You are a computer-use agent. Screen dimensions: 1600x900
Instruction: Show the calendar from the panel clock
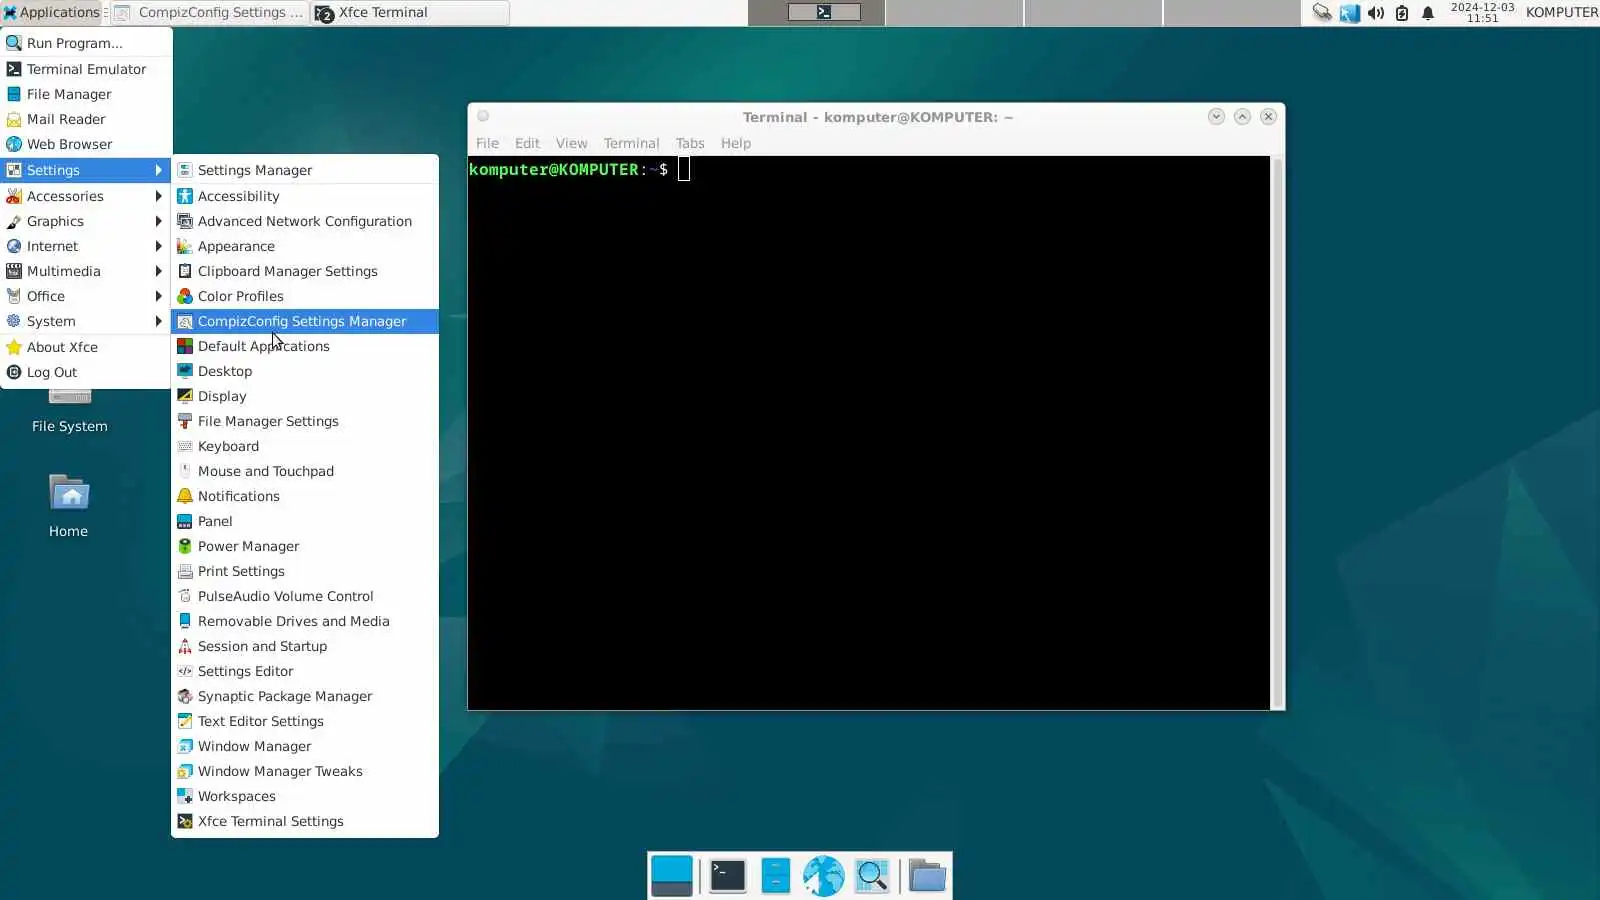pyautogui.click(x=1482, y=13)
